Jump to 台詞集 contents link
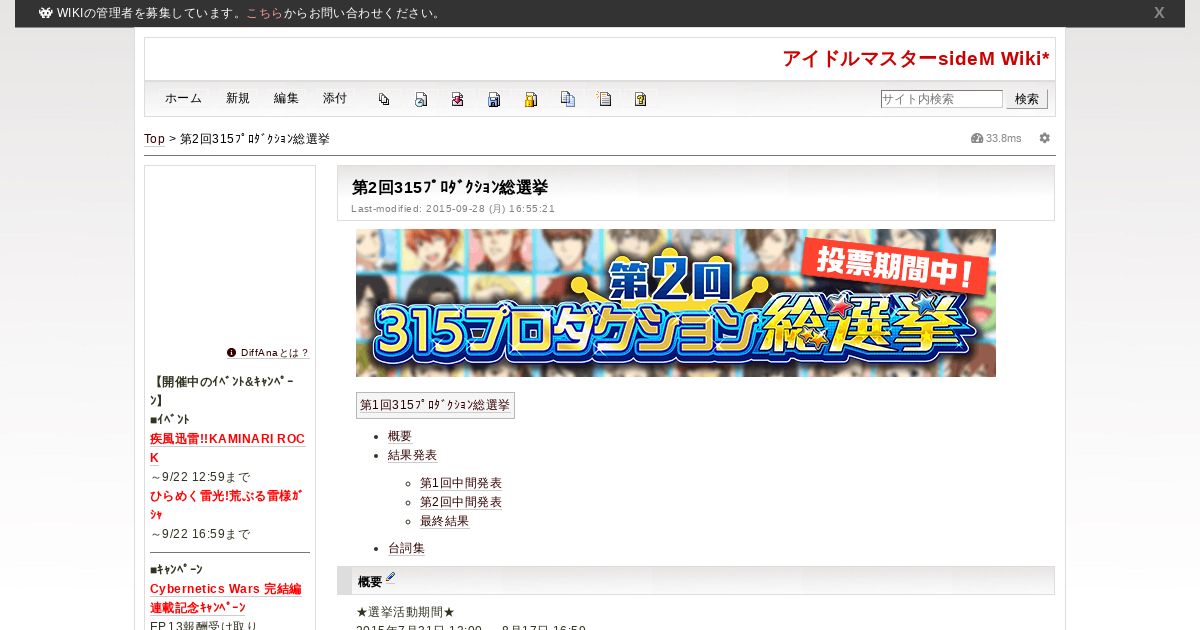The height and width of the screenshot is (630, 1200). [x=406, y=549]
